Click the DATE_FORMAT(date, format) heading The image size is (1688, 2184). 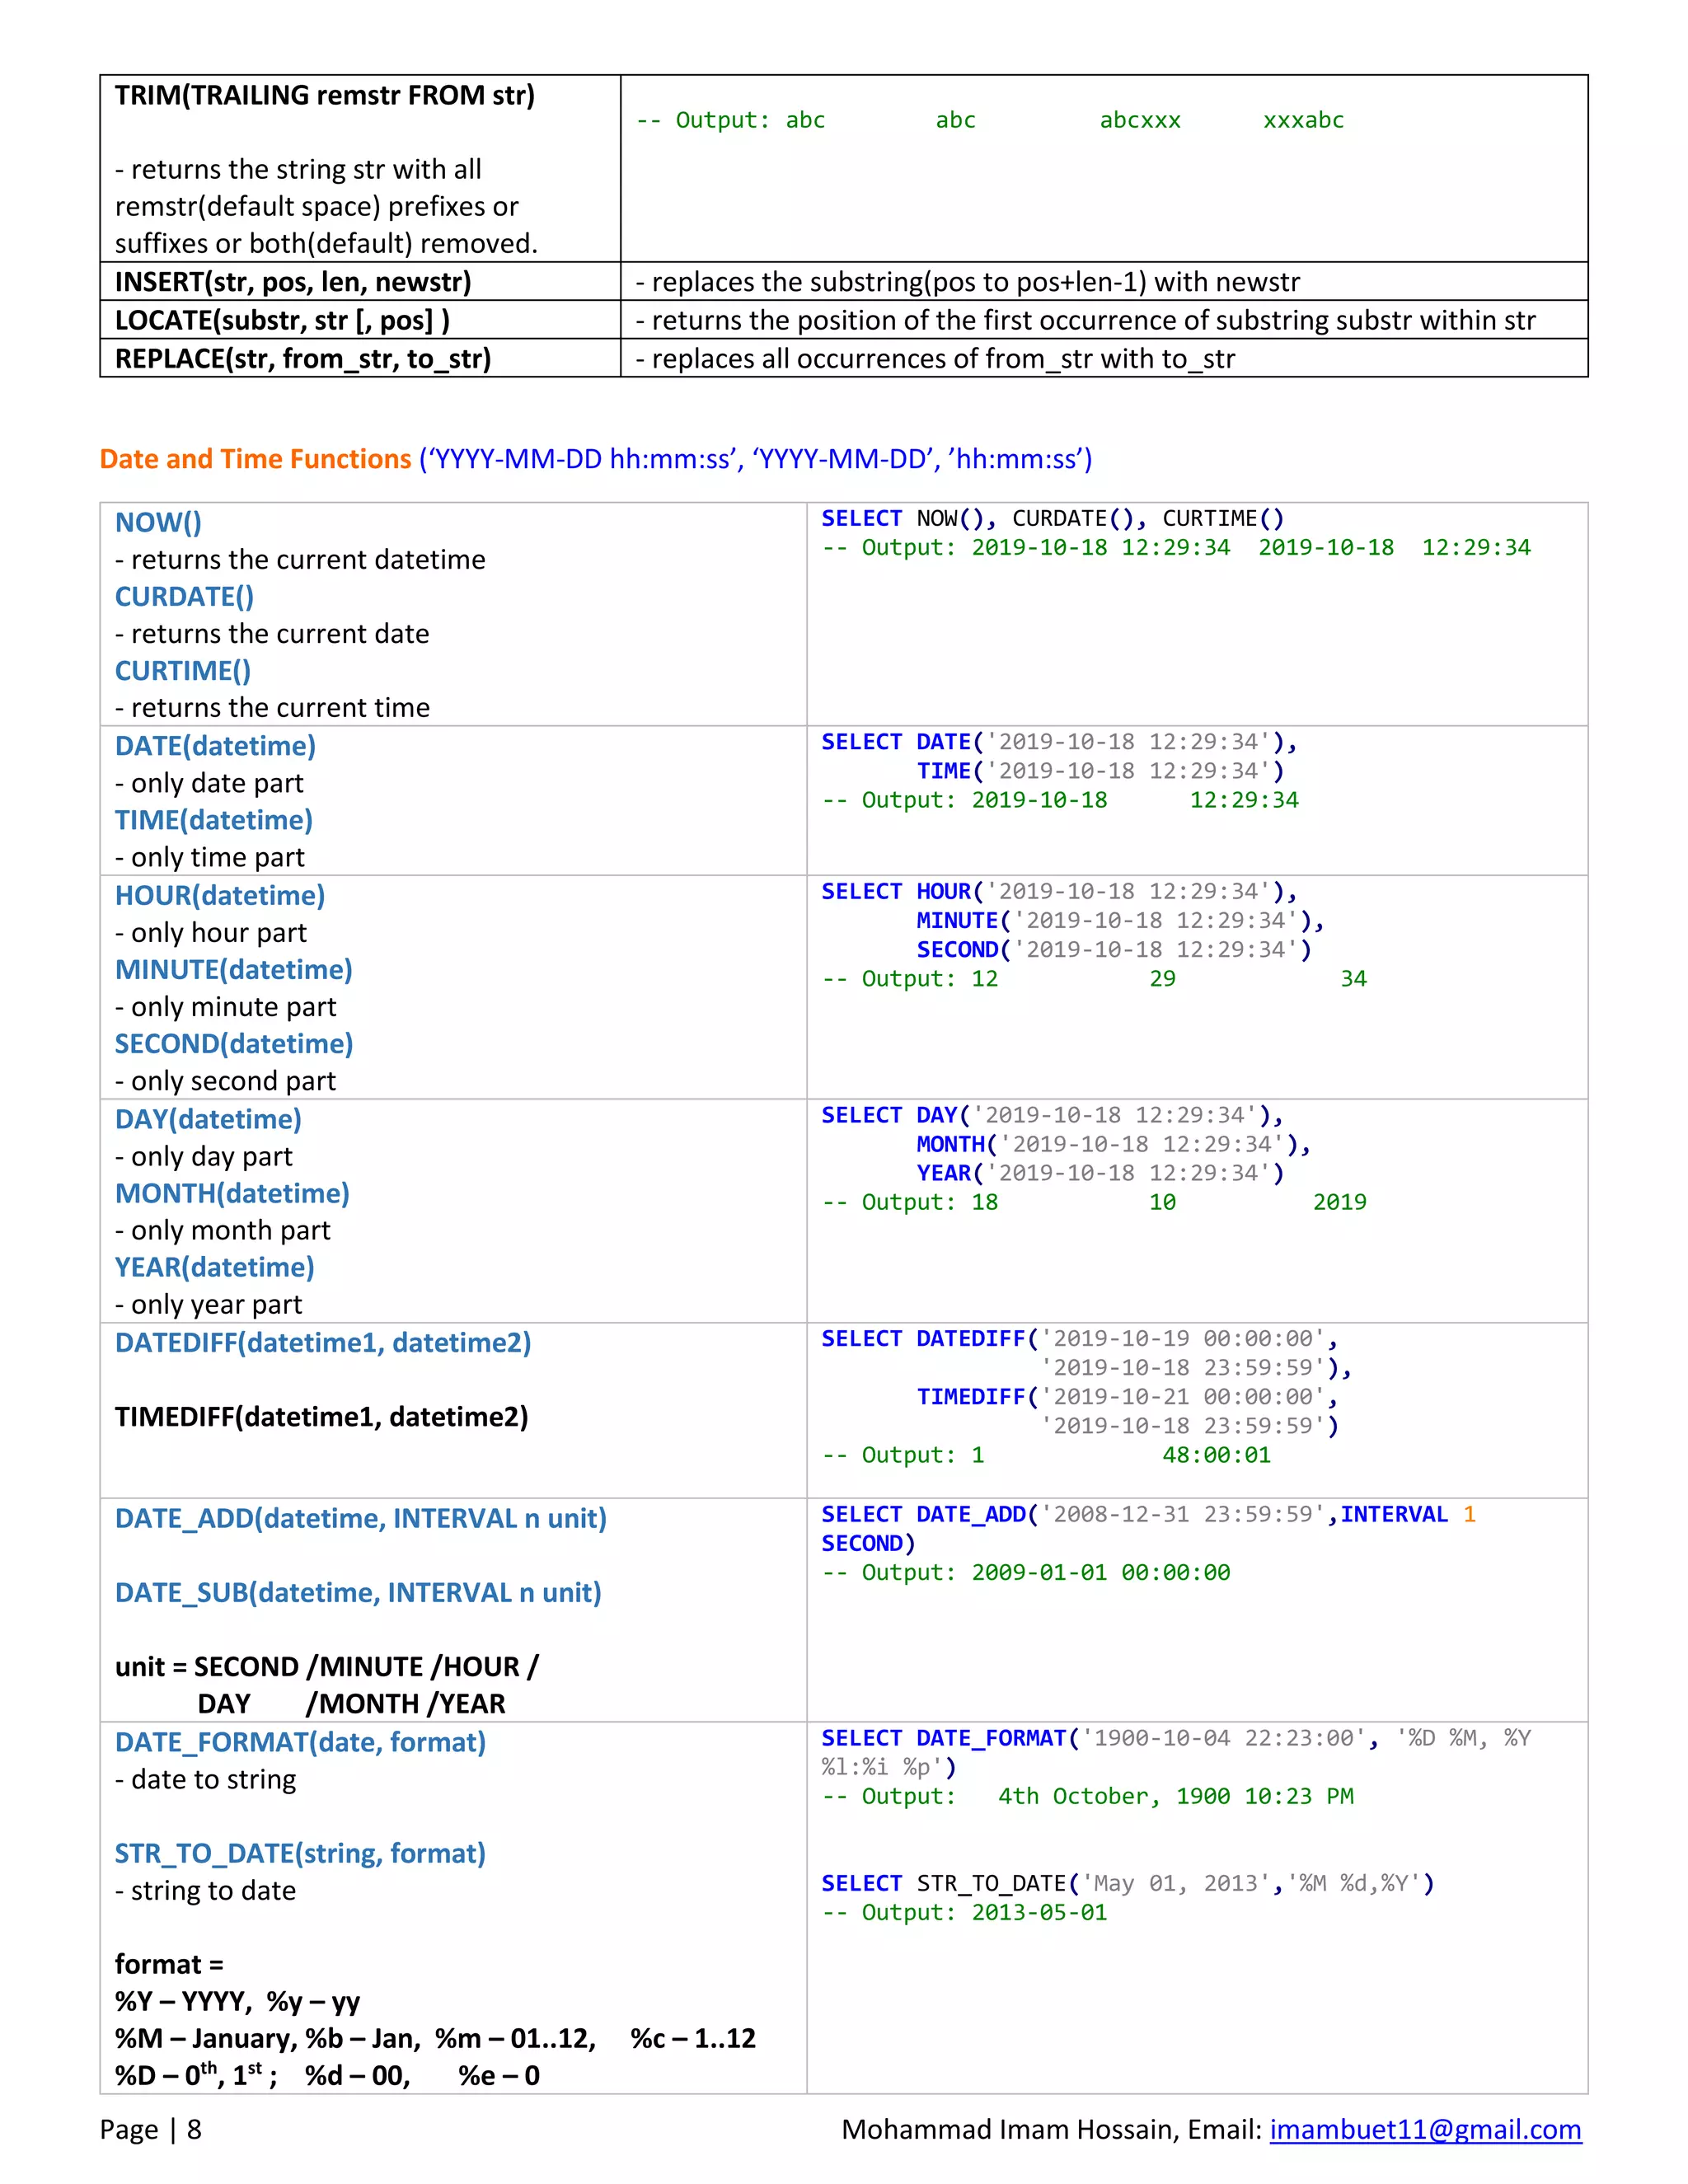(x=300, y=1742)
